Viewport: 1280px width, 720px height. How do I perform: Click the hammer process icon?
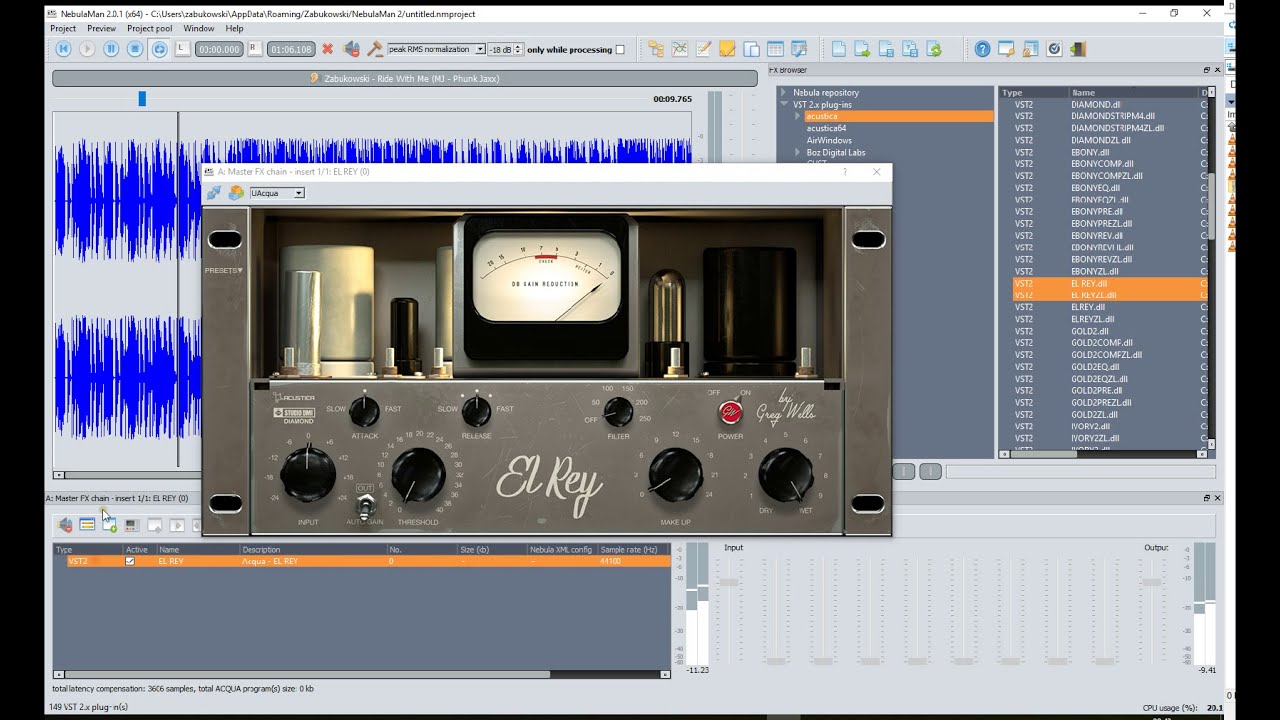click(x=375, y=49)
